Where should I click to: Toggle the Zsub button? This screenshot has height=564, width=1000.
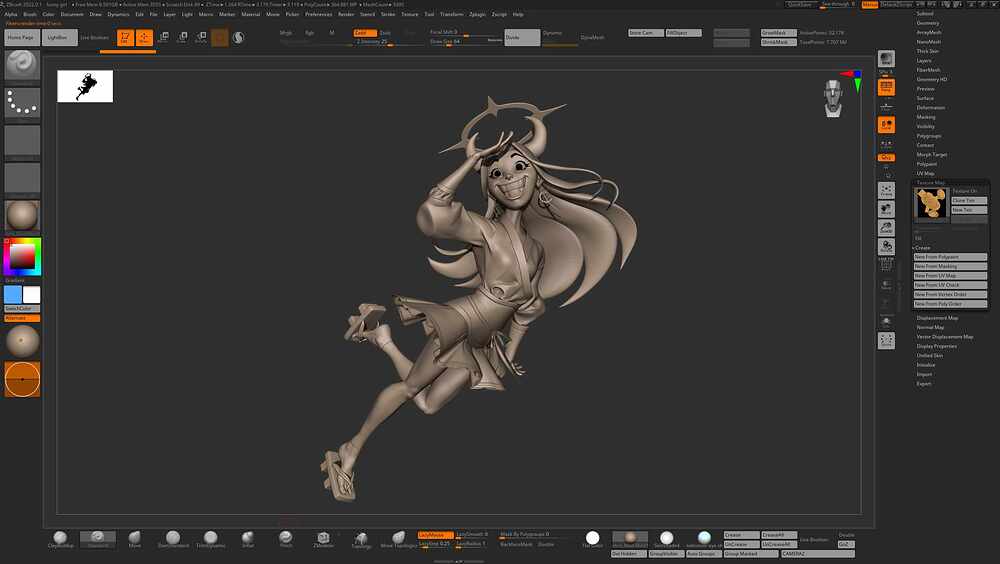(x=385, y=33)
